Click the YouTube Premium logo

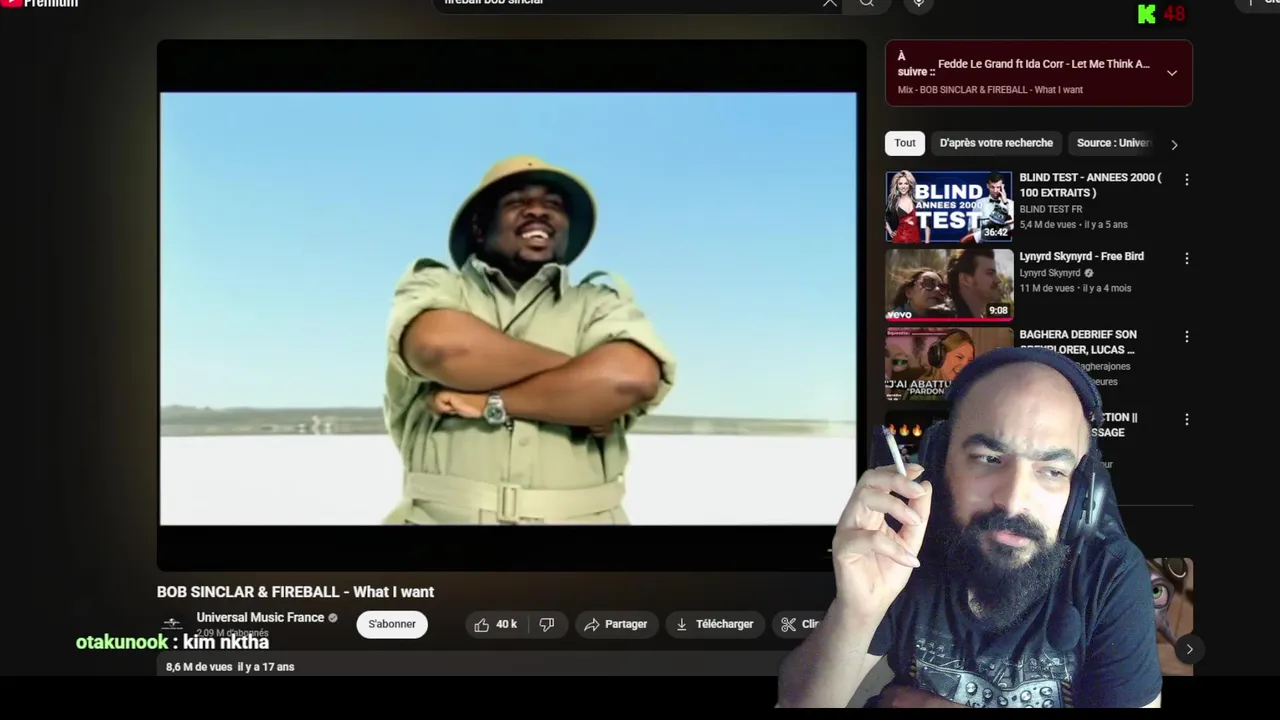40,4
